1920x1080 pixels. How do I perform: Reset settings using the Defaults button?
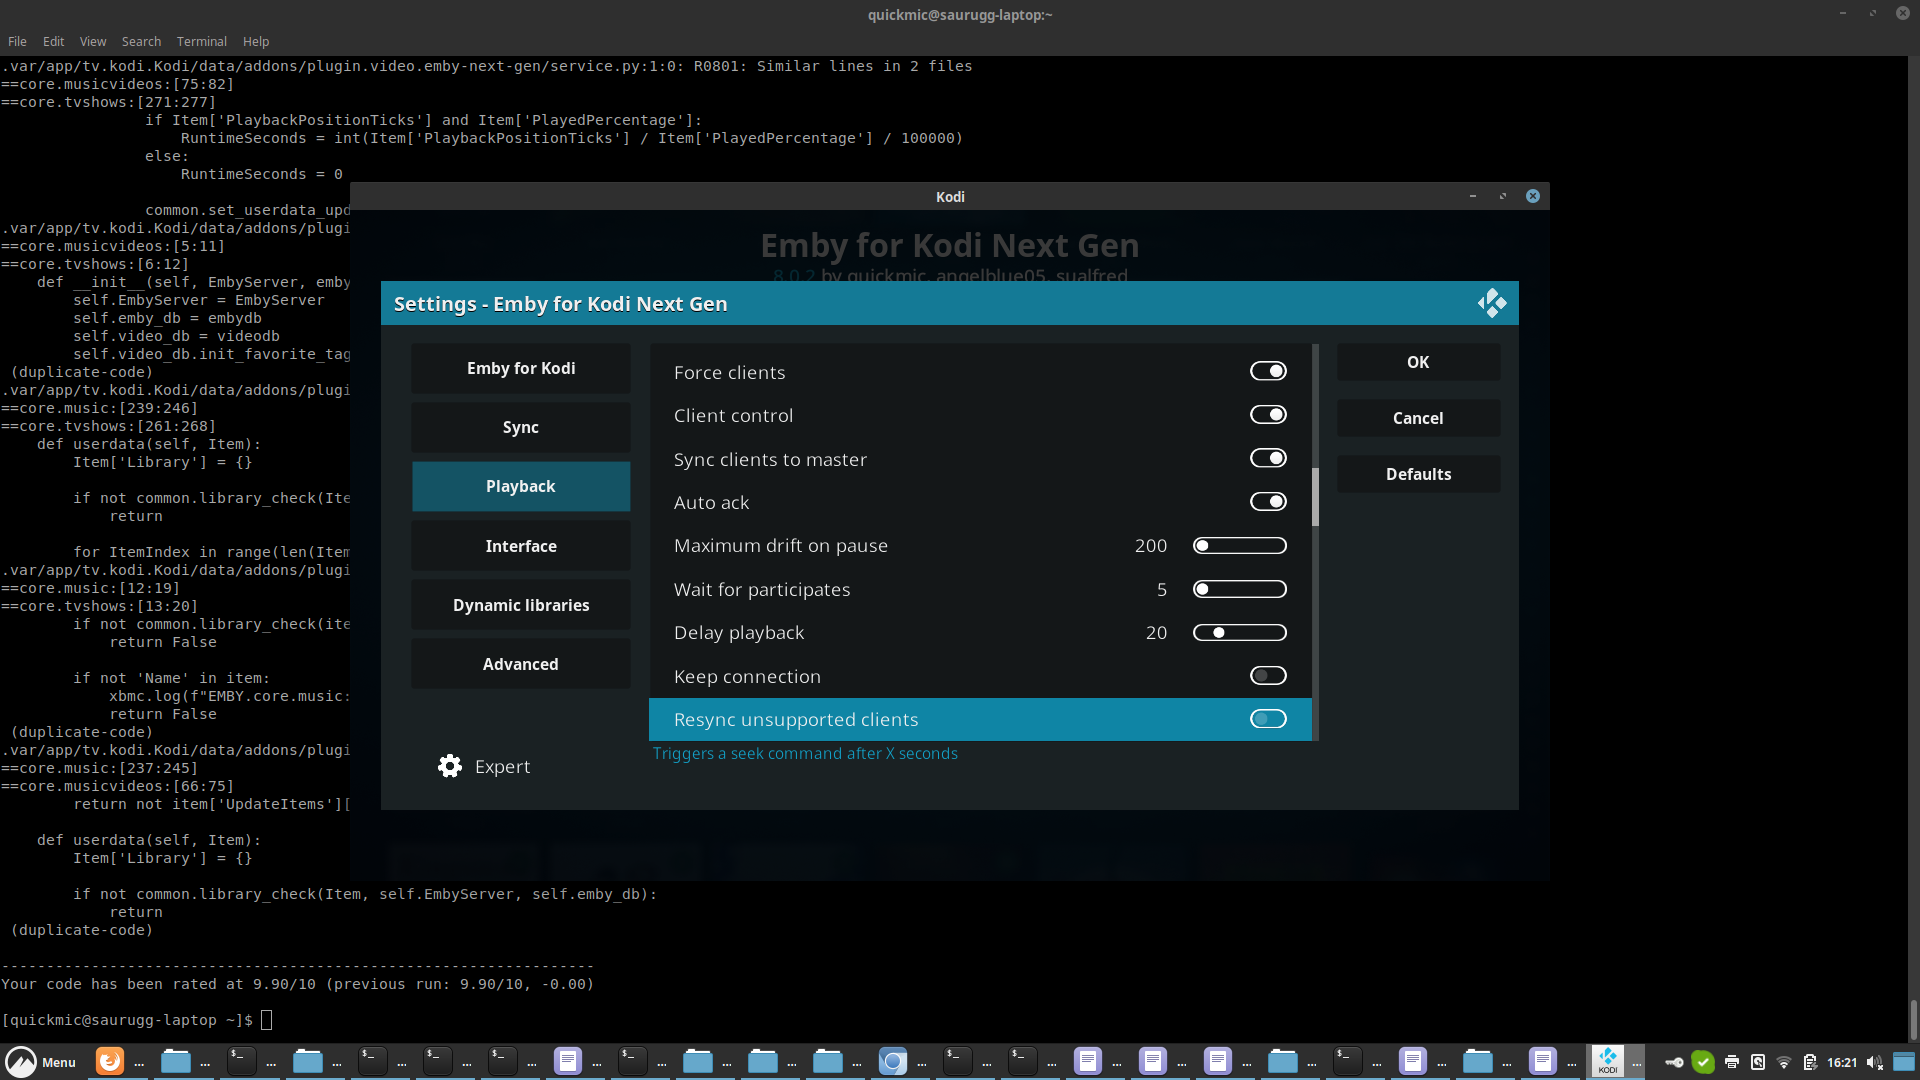(x=1418, y=473)
